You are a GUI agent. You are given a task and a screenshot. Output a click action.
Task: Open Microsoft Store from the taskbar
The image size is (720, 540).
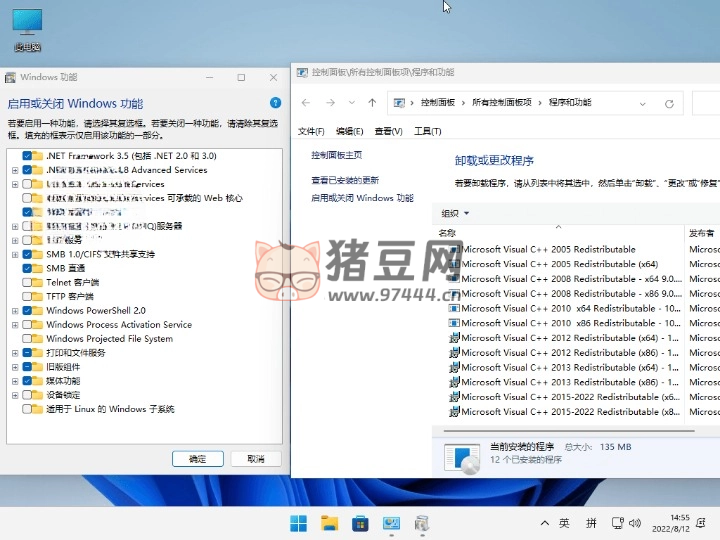tap(360, 523)
